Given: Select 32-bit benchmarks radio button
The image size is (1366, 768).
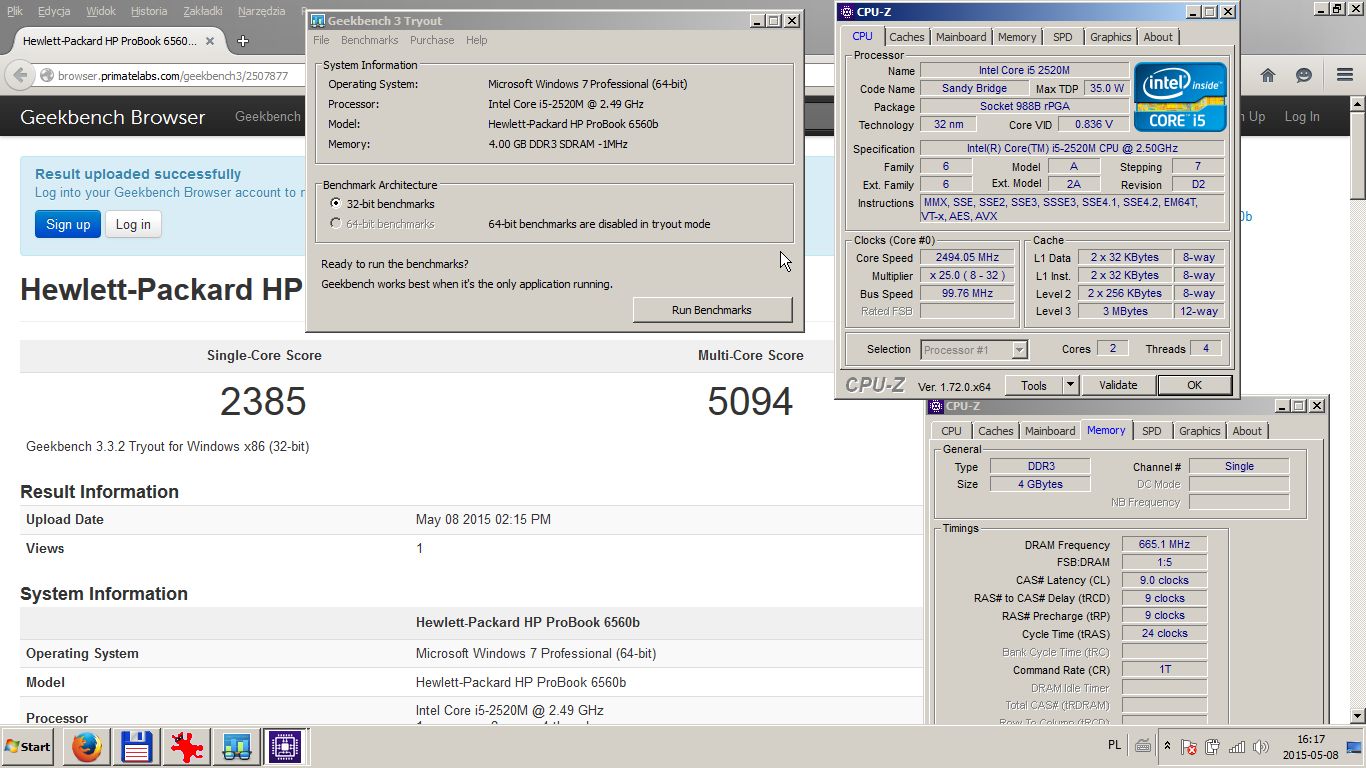Looking at the screenshot, I should coord(336,203).
